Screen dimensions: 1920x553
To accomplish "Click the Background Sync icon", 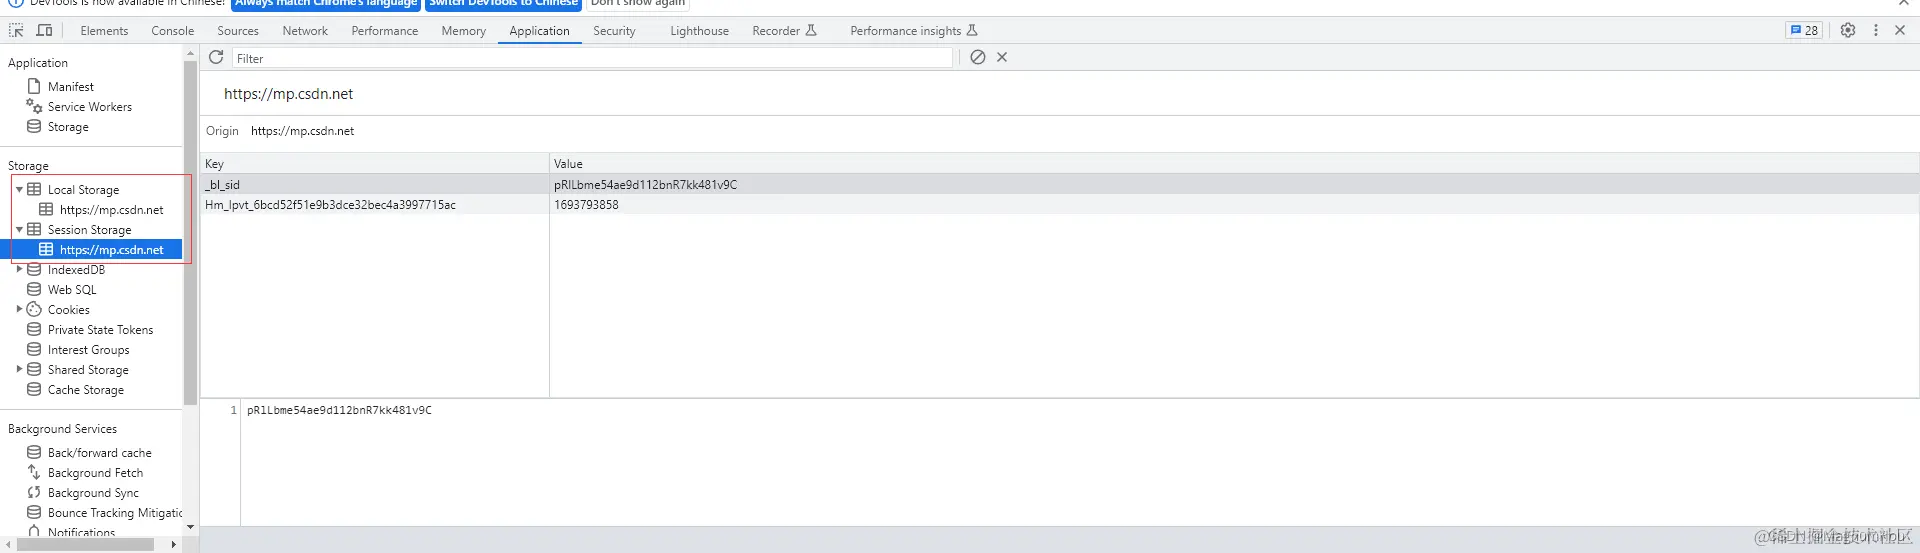I will click(x=34, y=492).
